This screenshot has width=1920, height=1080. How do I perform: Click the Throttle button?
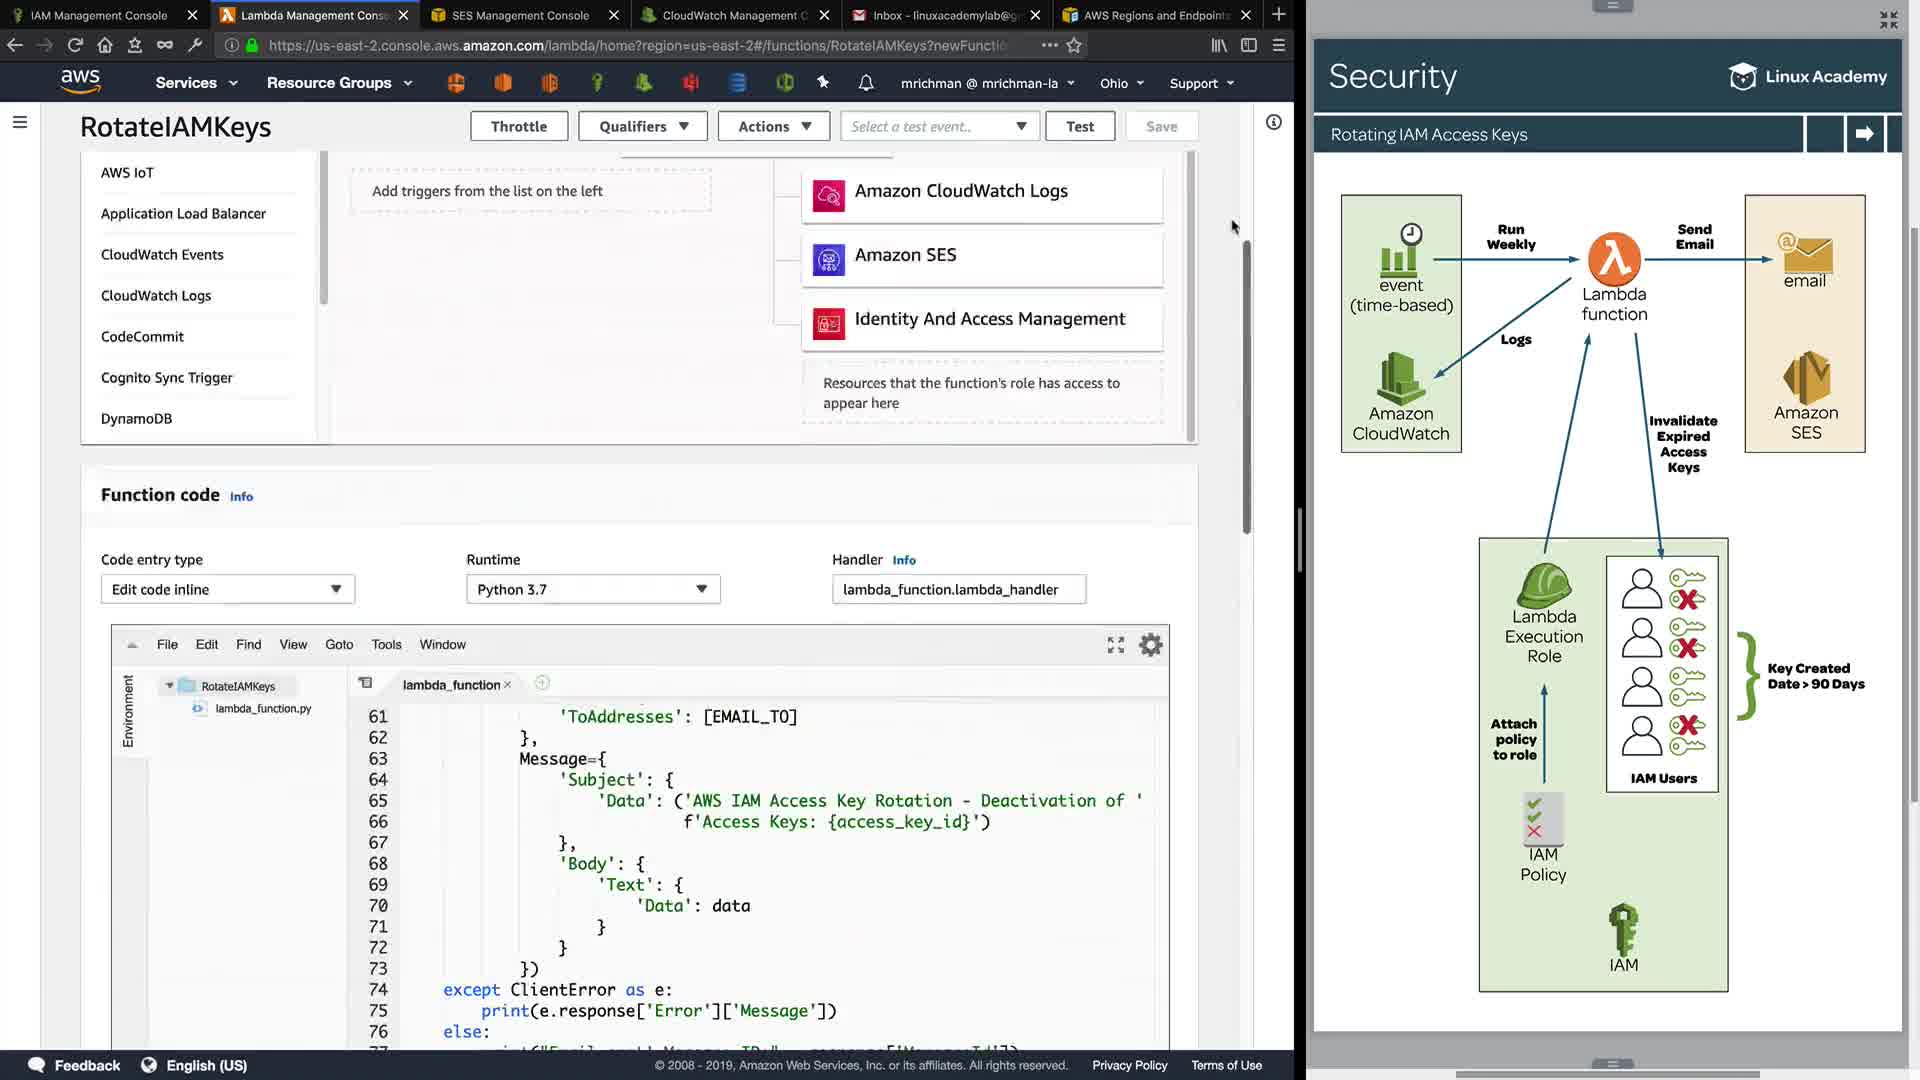pyautogui.click(x=519, y=126)
